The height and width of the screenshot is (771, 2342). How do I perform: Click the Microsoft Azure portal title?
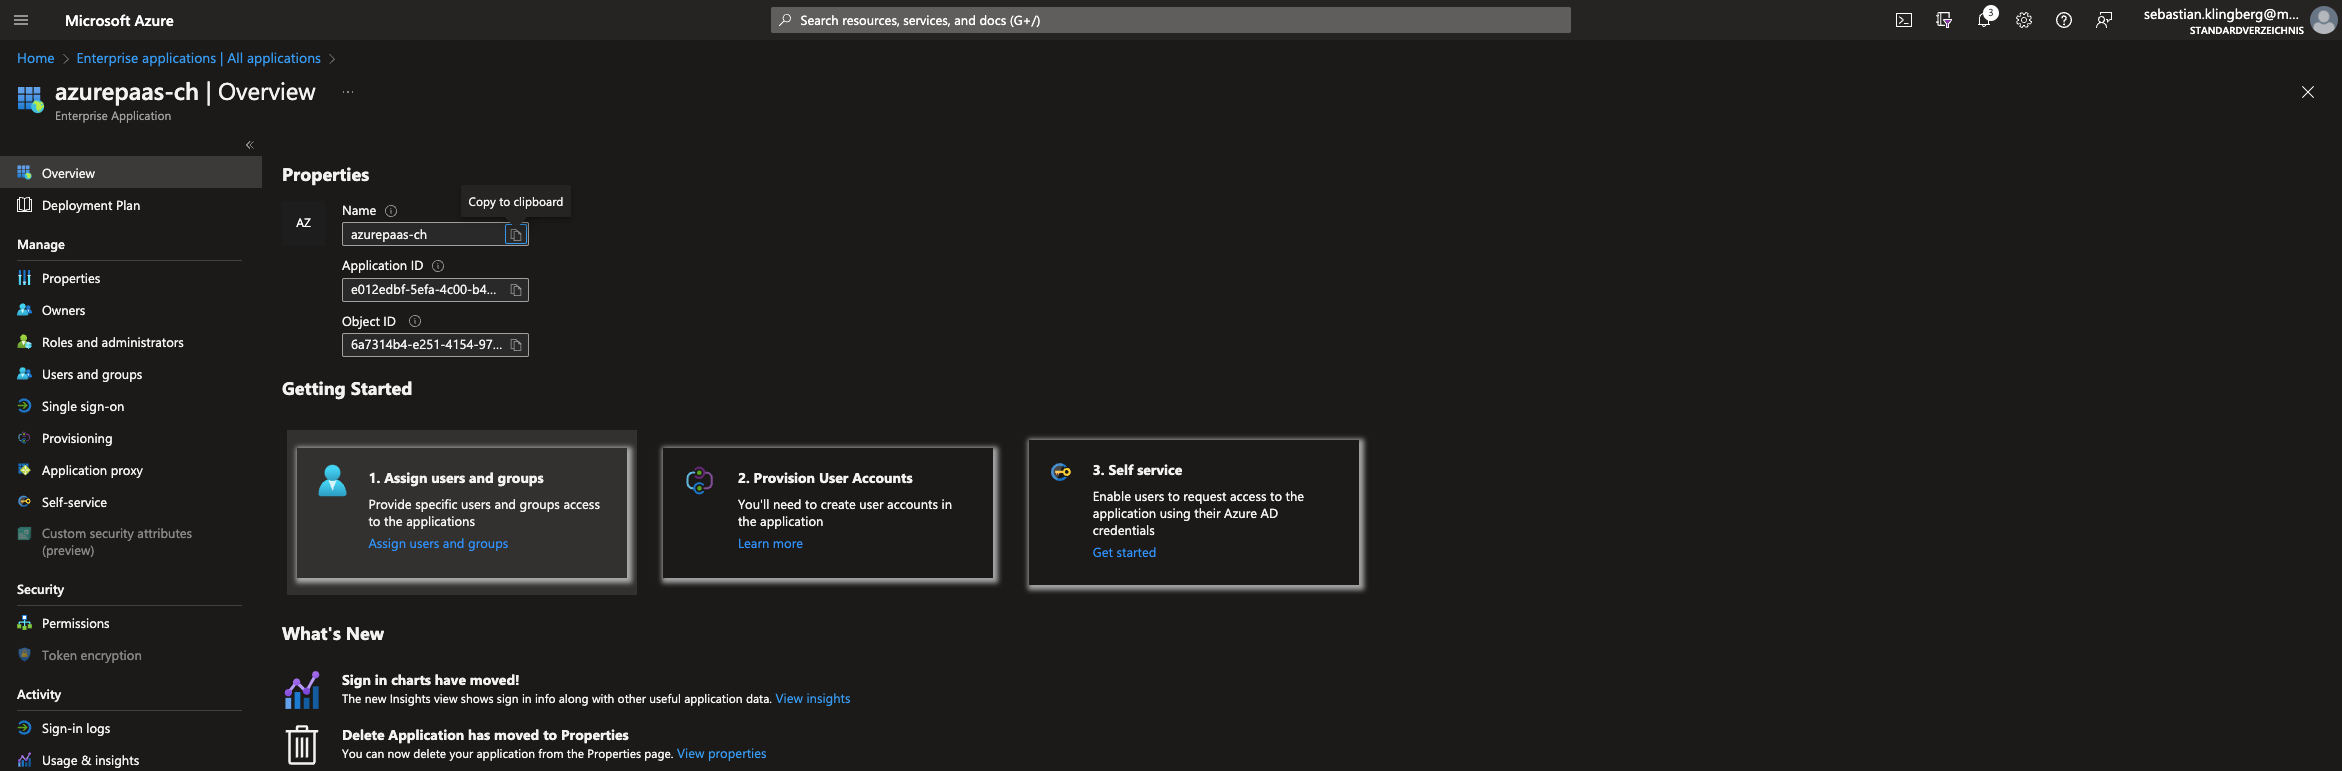coord(119,20)
